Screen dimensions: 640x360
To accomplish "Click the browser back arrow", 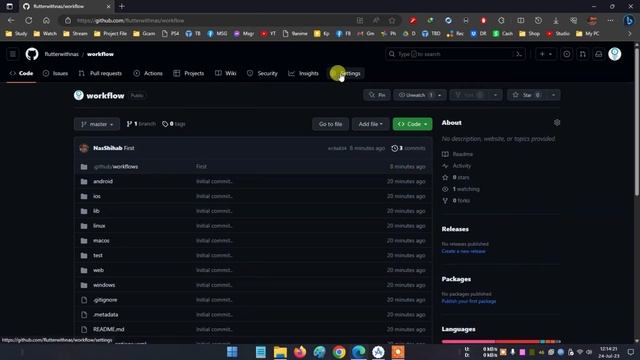I will point(11,20).
